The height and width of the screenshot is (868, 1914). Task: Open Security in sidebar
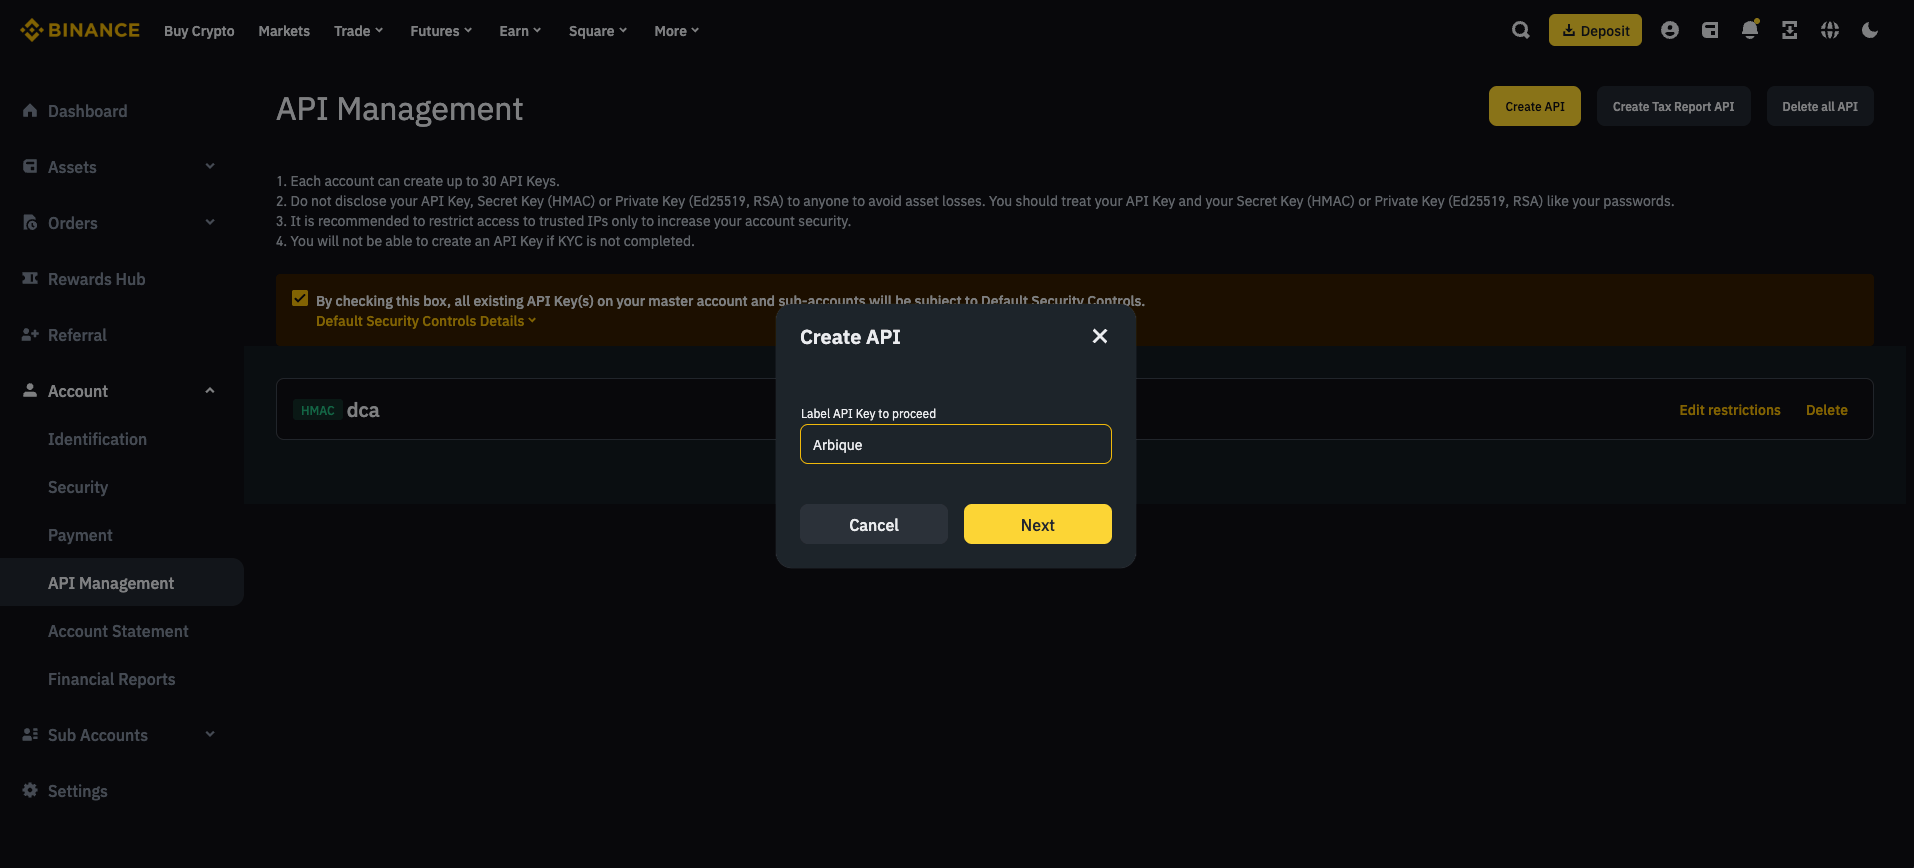pyautogui.click(x=78, y=487)
